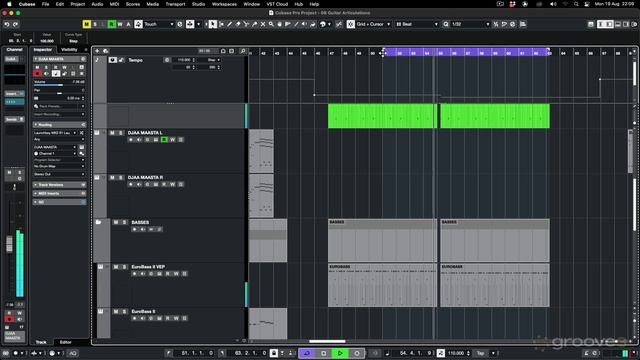Click the red record enable button in Inspector

click(38, 73)
